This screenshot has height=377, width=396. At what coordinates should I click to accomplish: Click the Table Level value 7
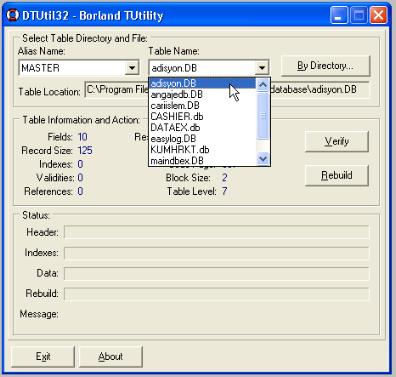pos(224,191)
